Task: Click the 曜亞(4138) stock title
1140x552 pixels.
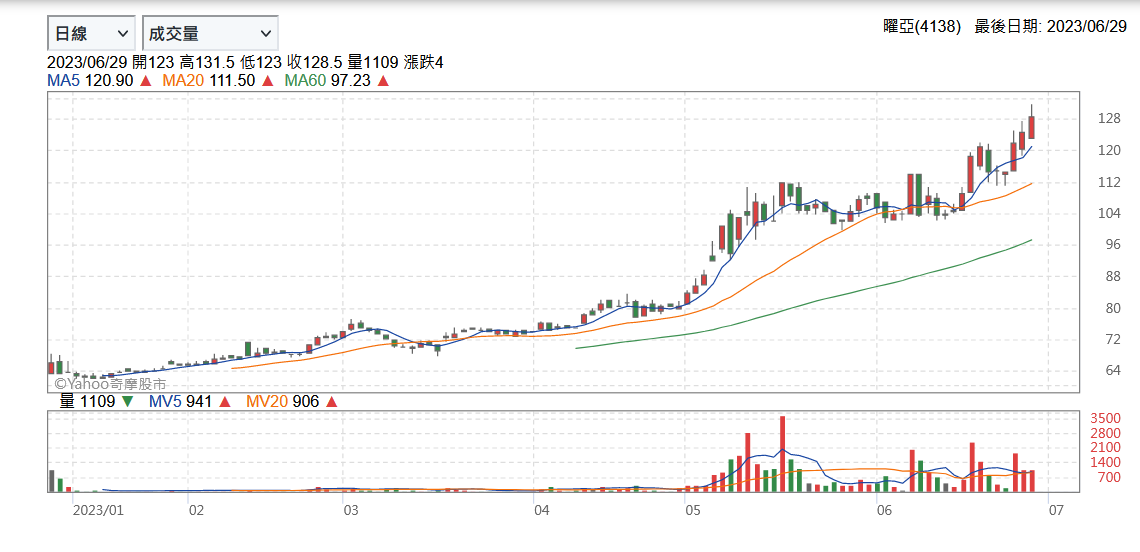Action: coord(921,28)
